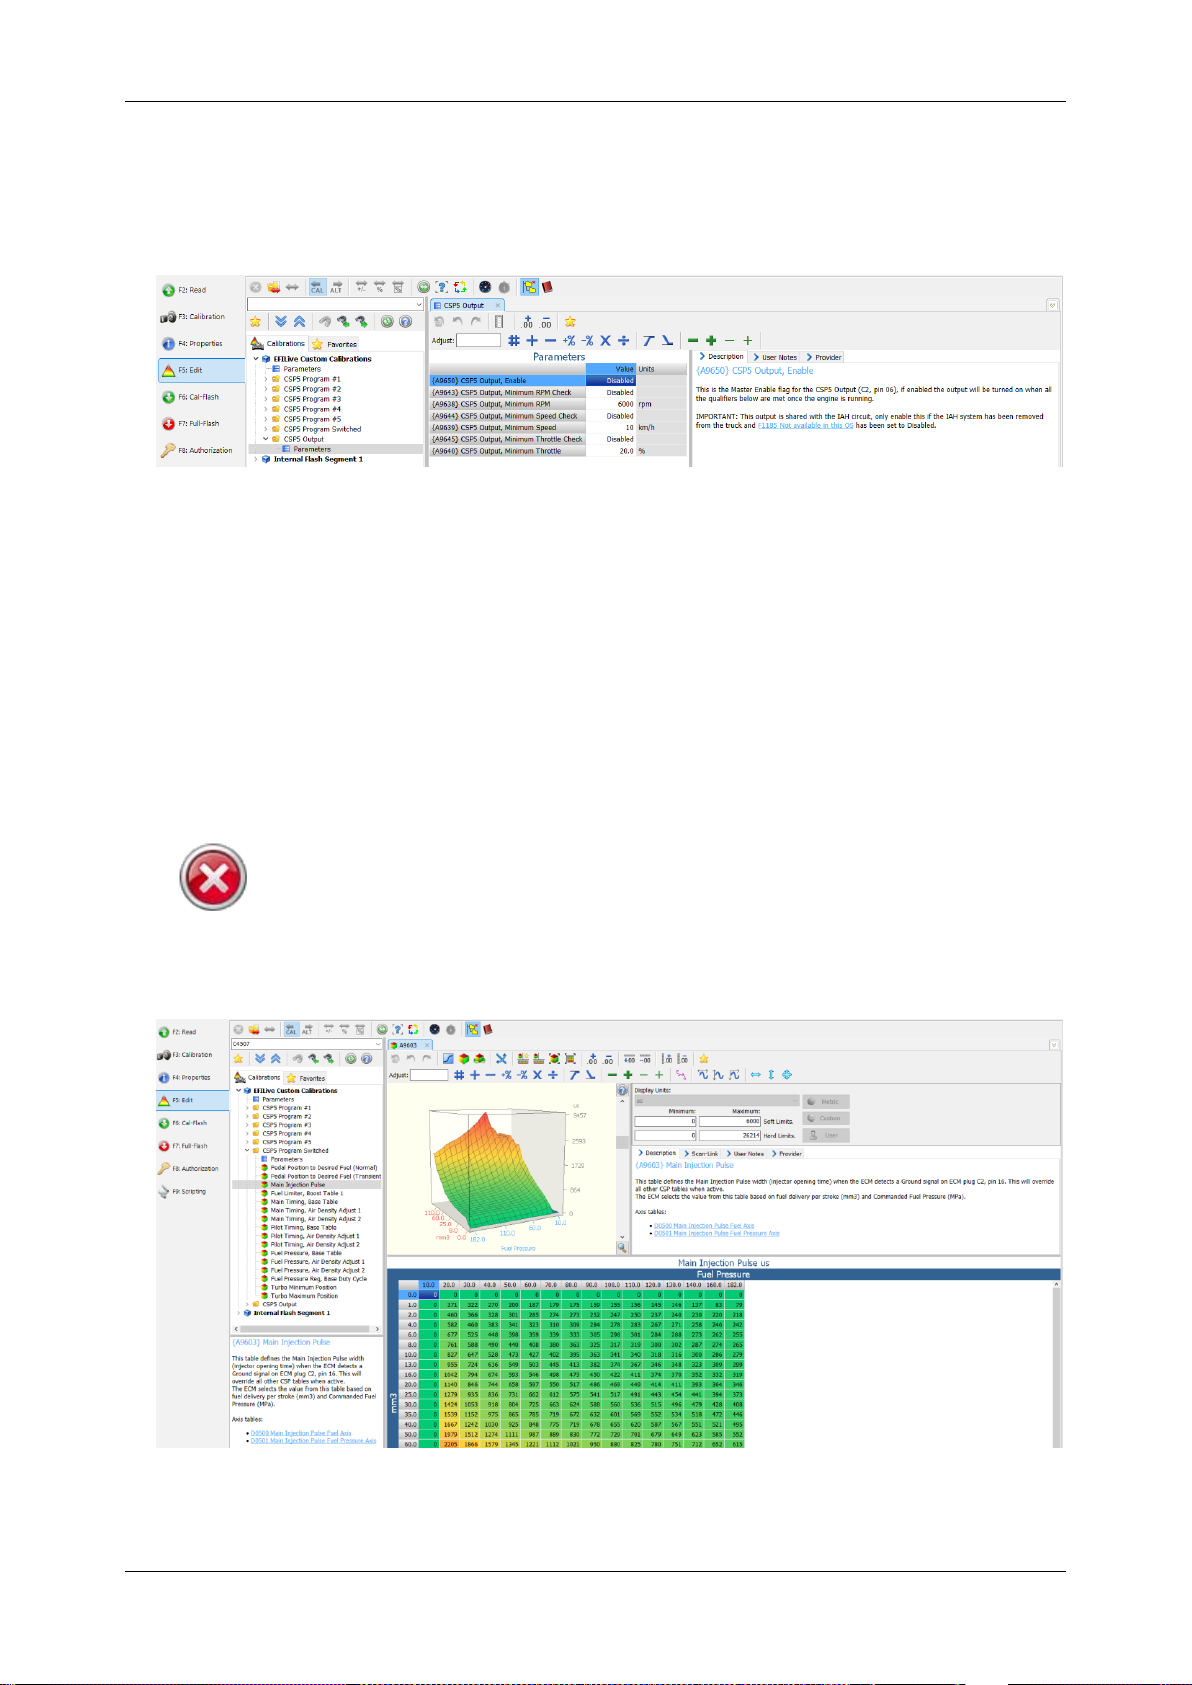
Task: Click the pink curve icon in A9603 toolbar
Action: tap(681, 1075)
